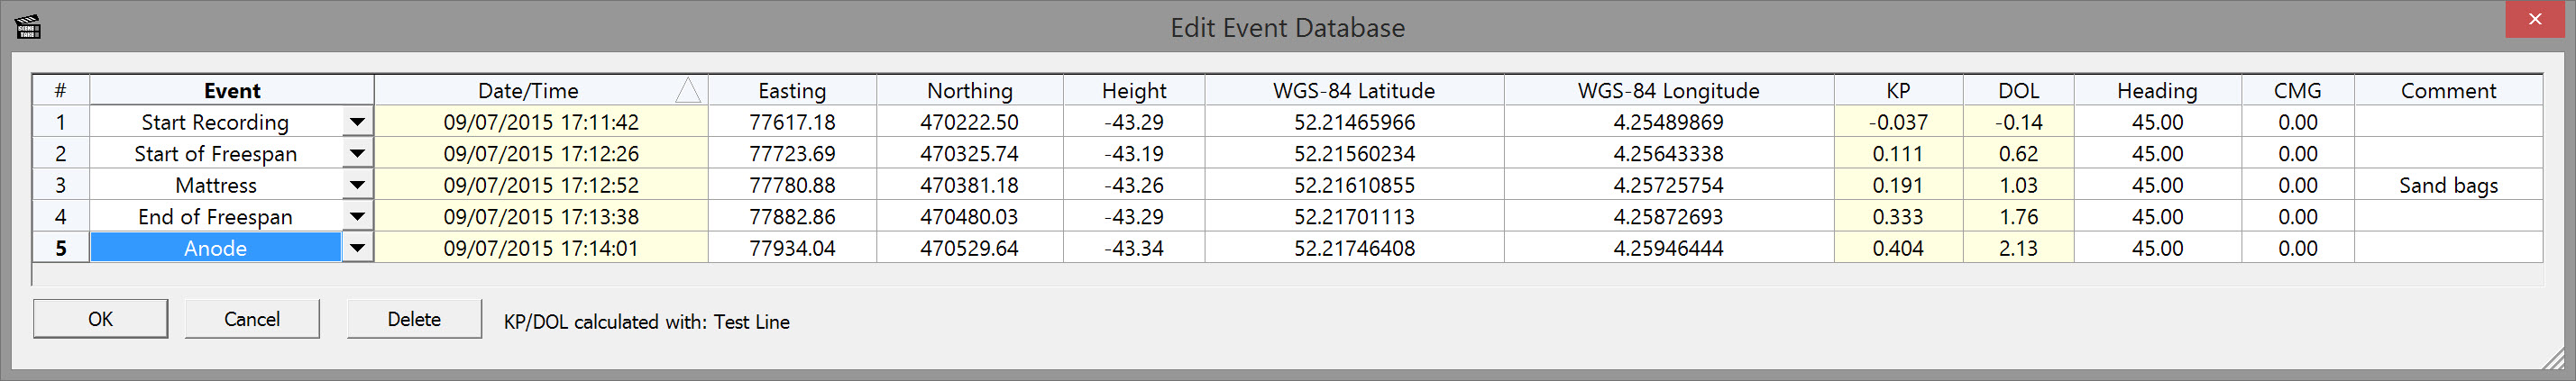Select the KP column header
The width and height of the screenshot is (2576, 381).
[x=1898, y=91]
